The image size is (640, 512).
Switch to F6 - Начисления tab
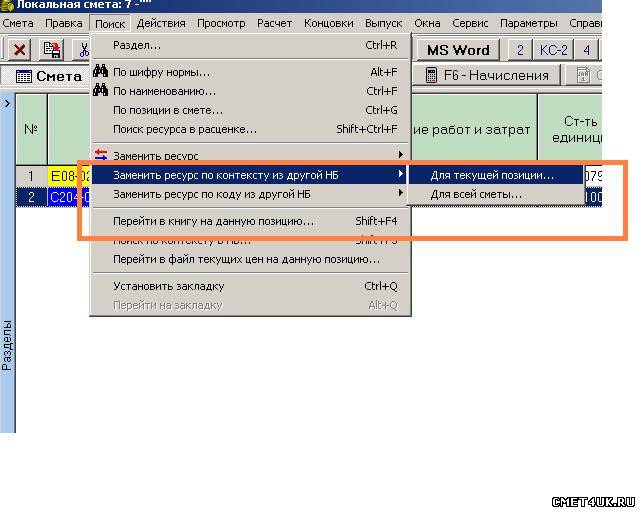(x=487, y=76)
